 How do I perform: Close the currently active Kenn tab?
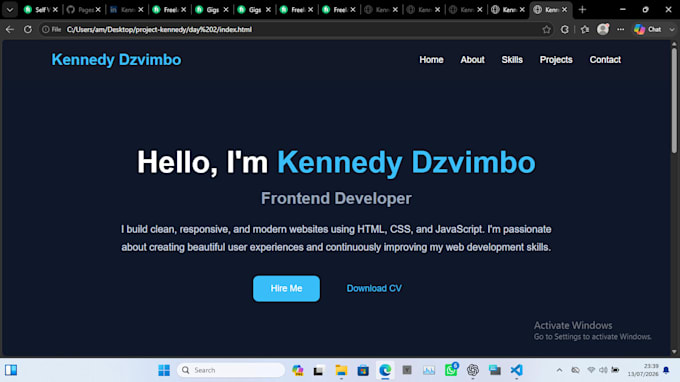tap(564, 10)
